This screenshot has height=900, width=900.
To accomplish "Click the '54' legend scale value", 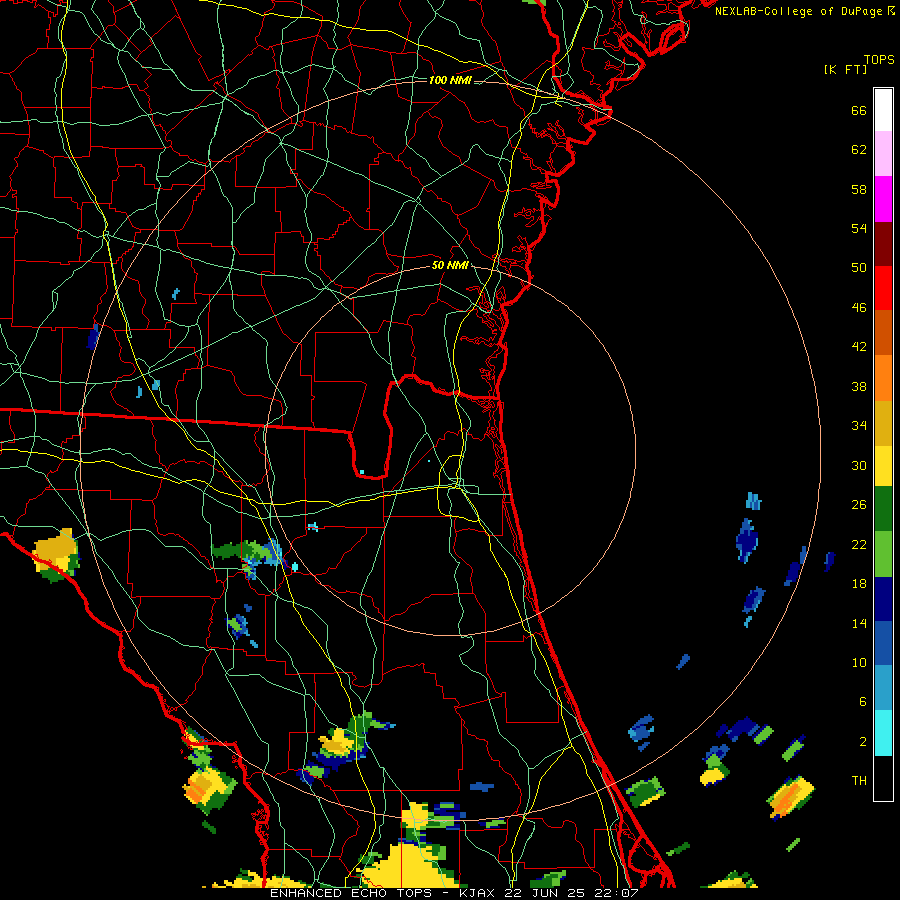I will point(859,228).
